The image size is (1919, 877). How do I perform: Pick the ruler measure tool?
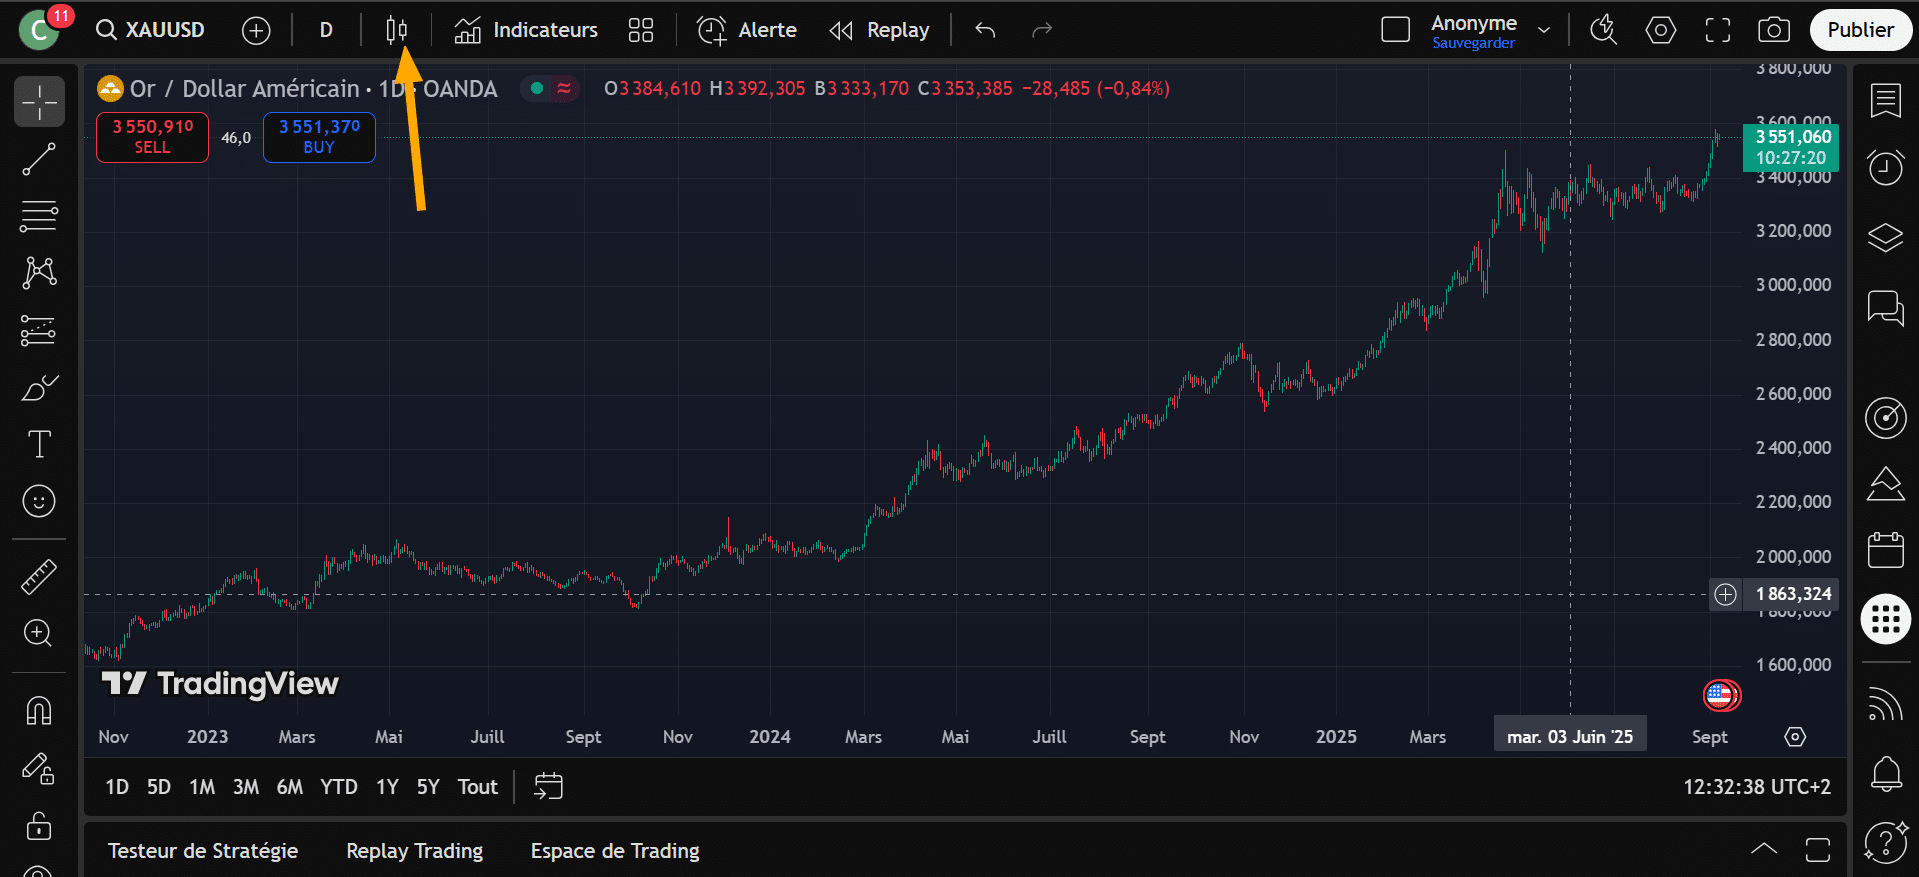point(39,577)
